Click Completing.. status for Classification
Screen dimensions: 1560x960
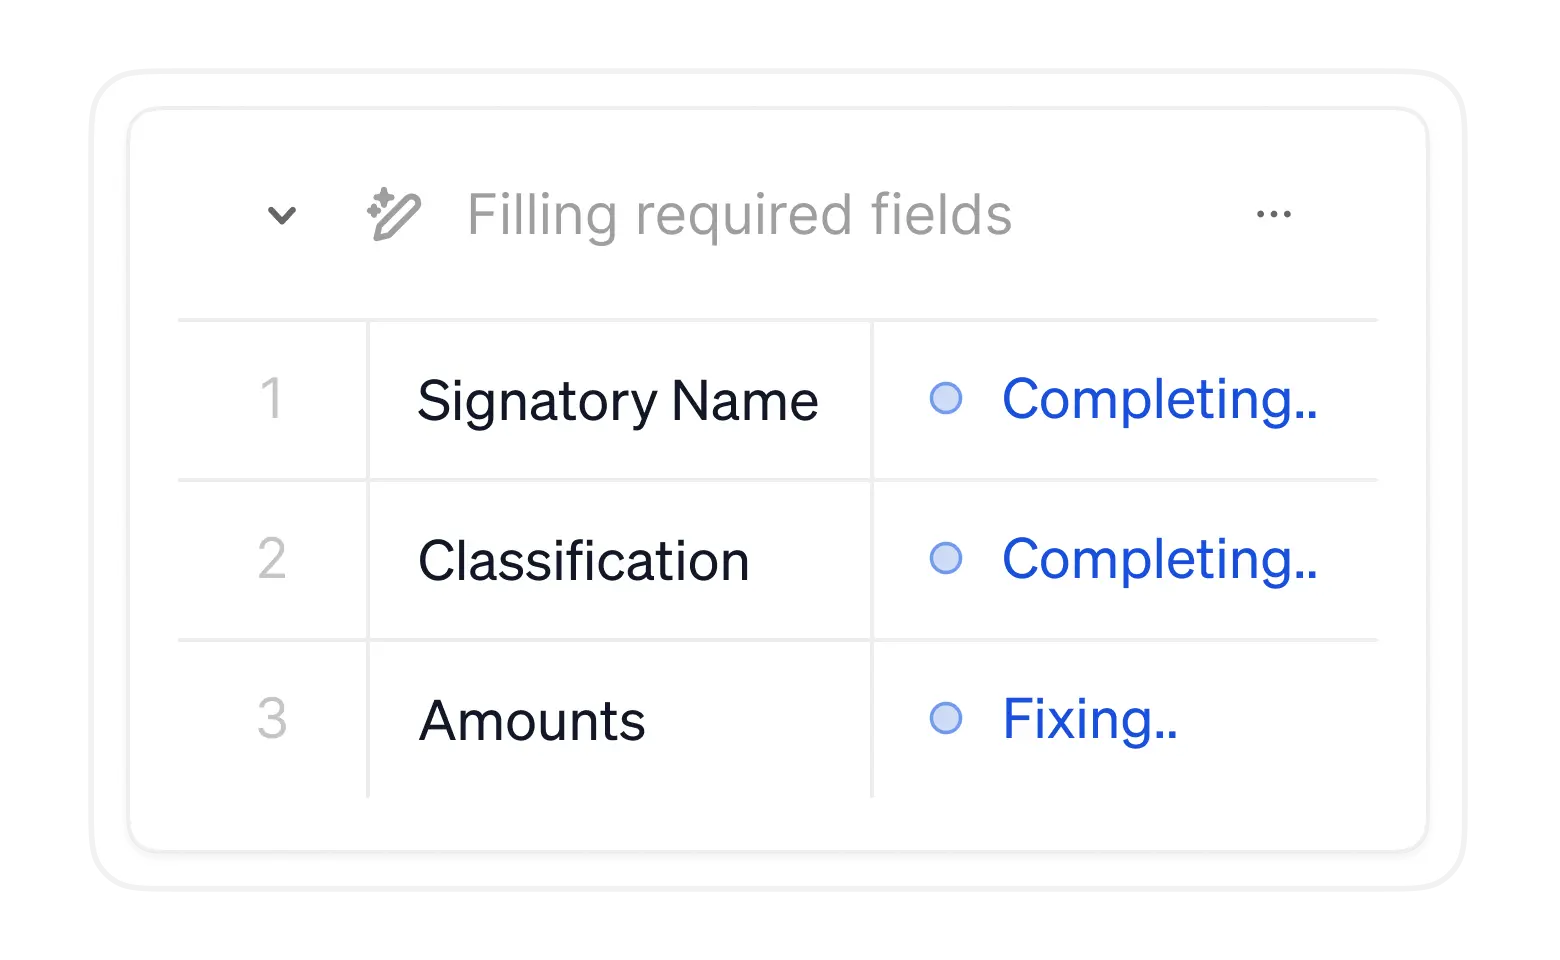click(x=1159, y=559)
